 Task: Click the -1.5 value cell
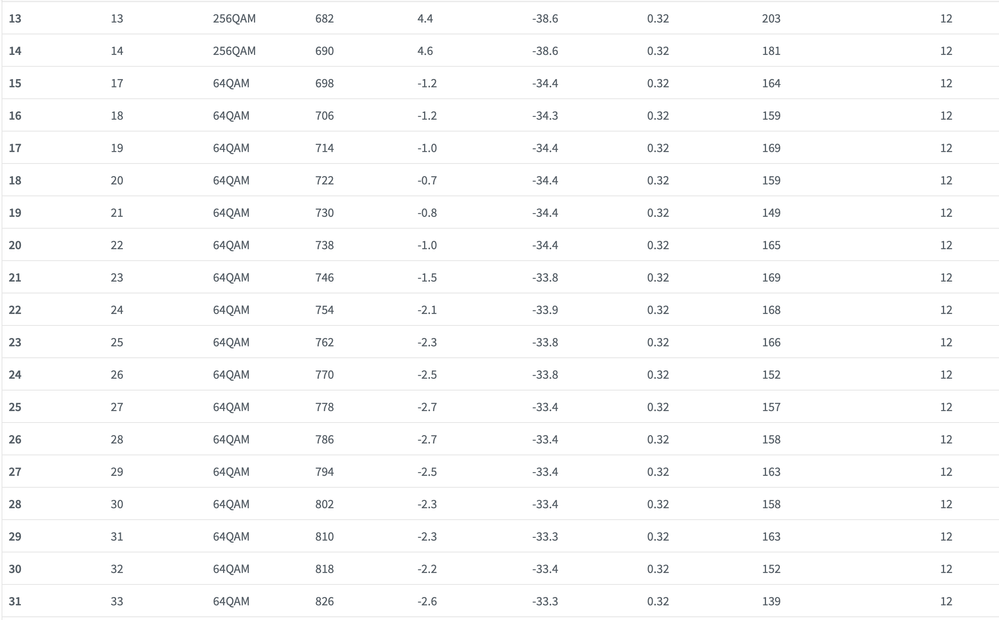click(426, 278)
